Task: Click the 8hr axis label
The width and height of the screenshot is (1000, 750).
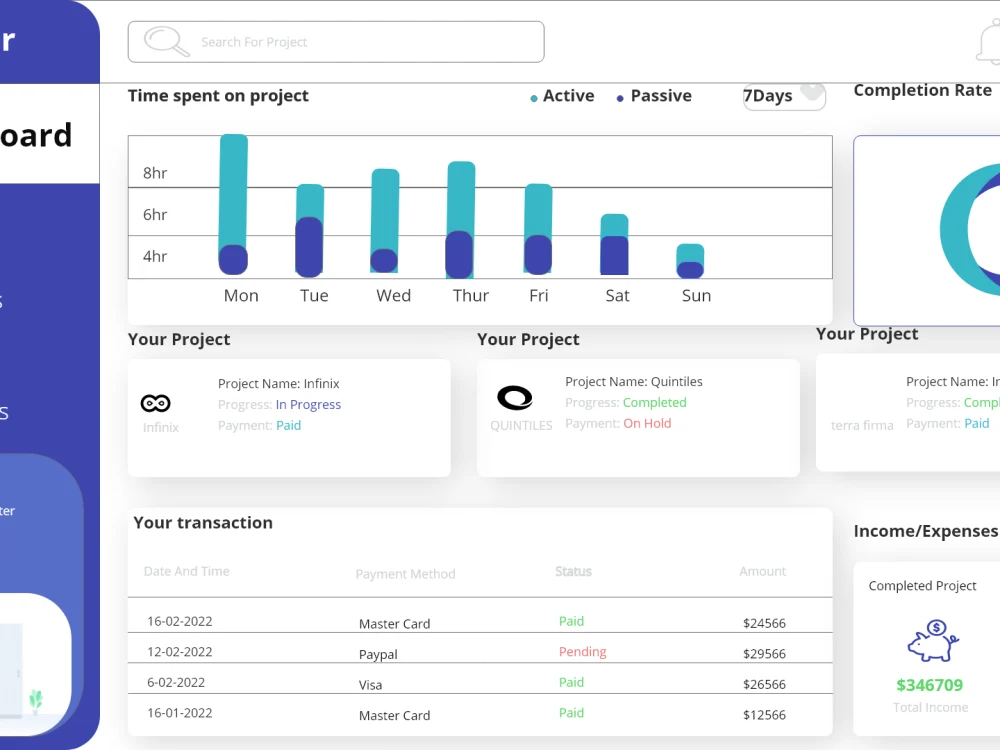Action: 155,173
